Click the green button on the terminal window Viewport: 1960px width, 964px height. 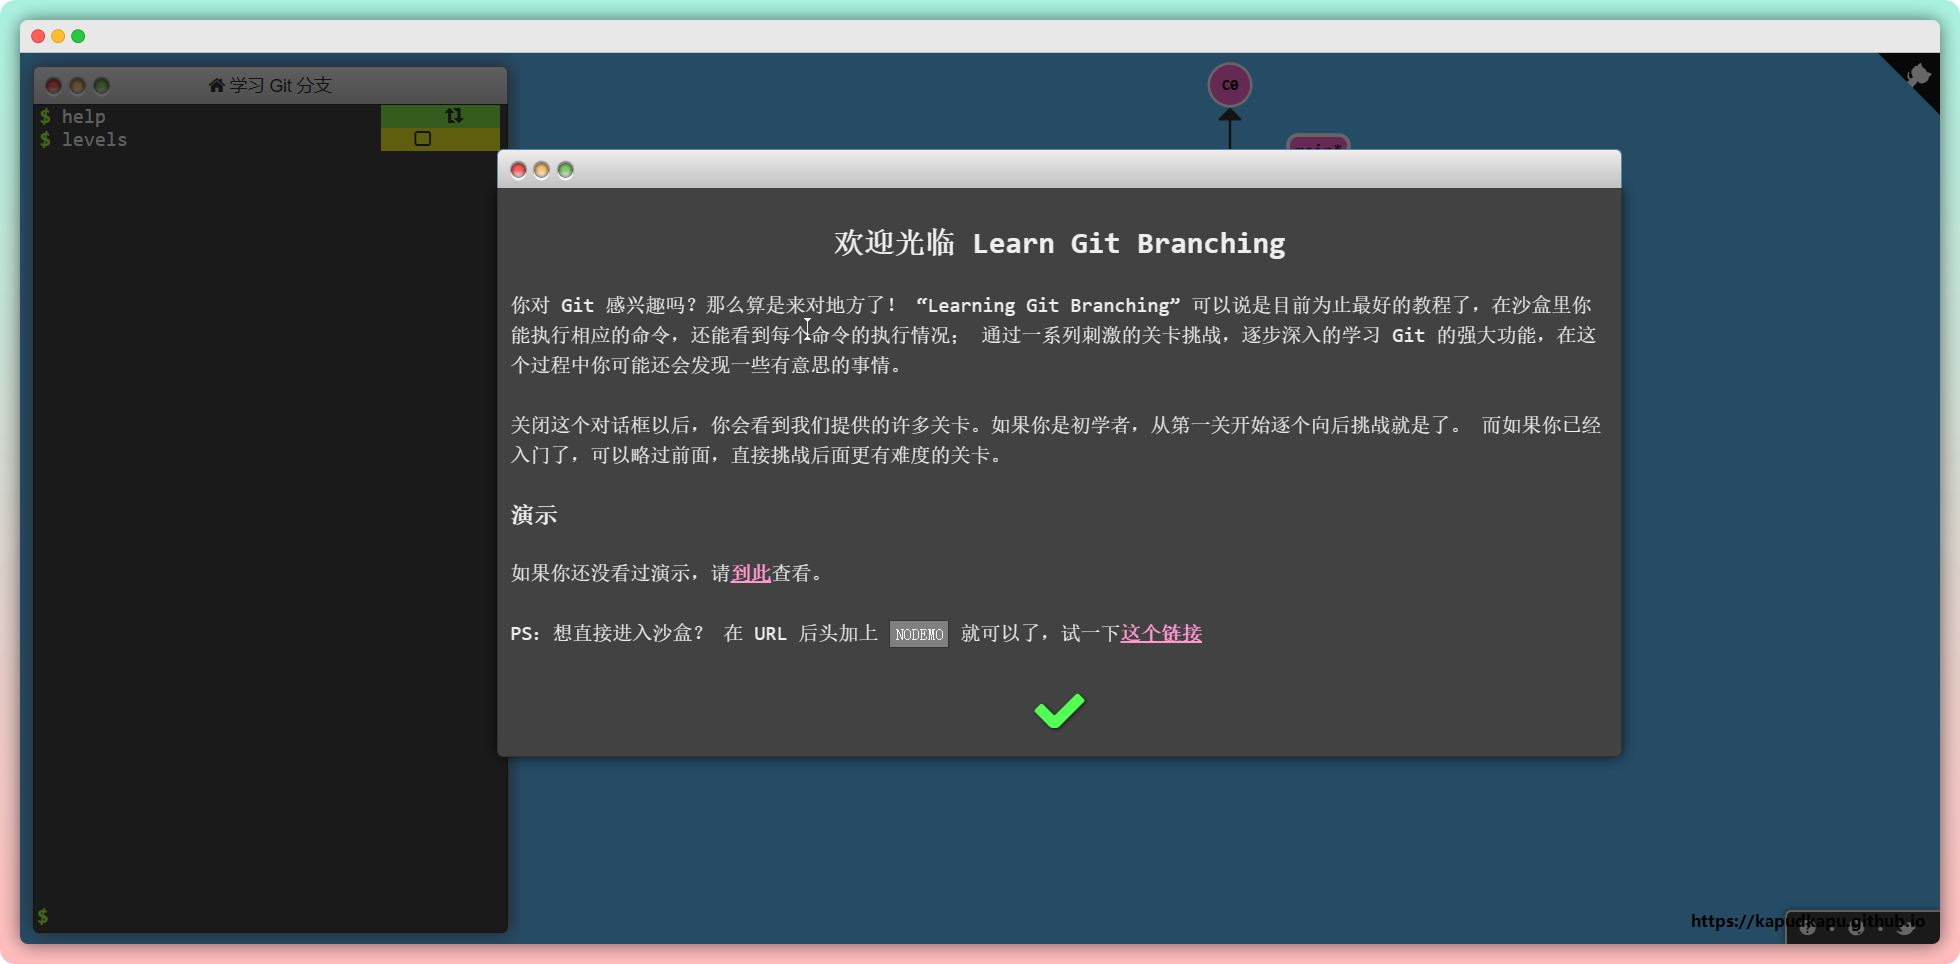click(101, 86)
